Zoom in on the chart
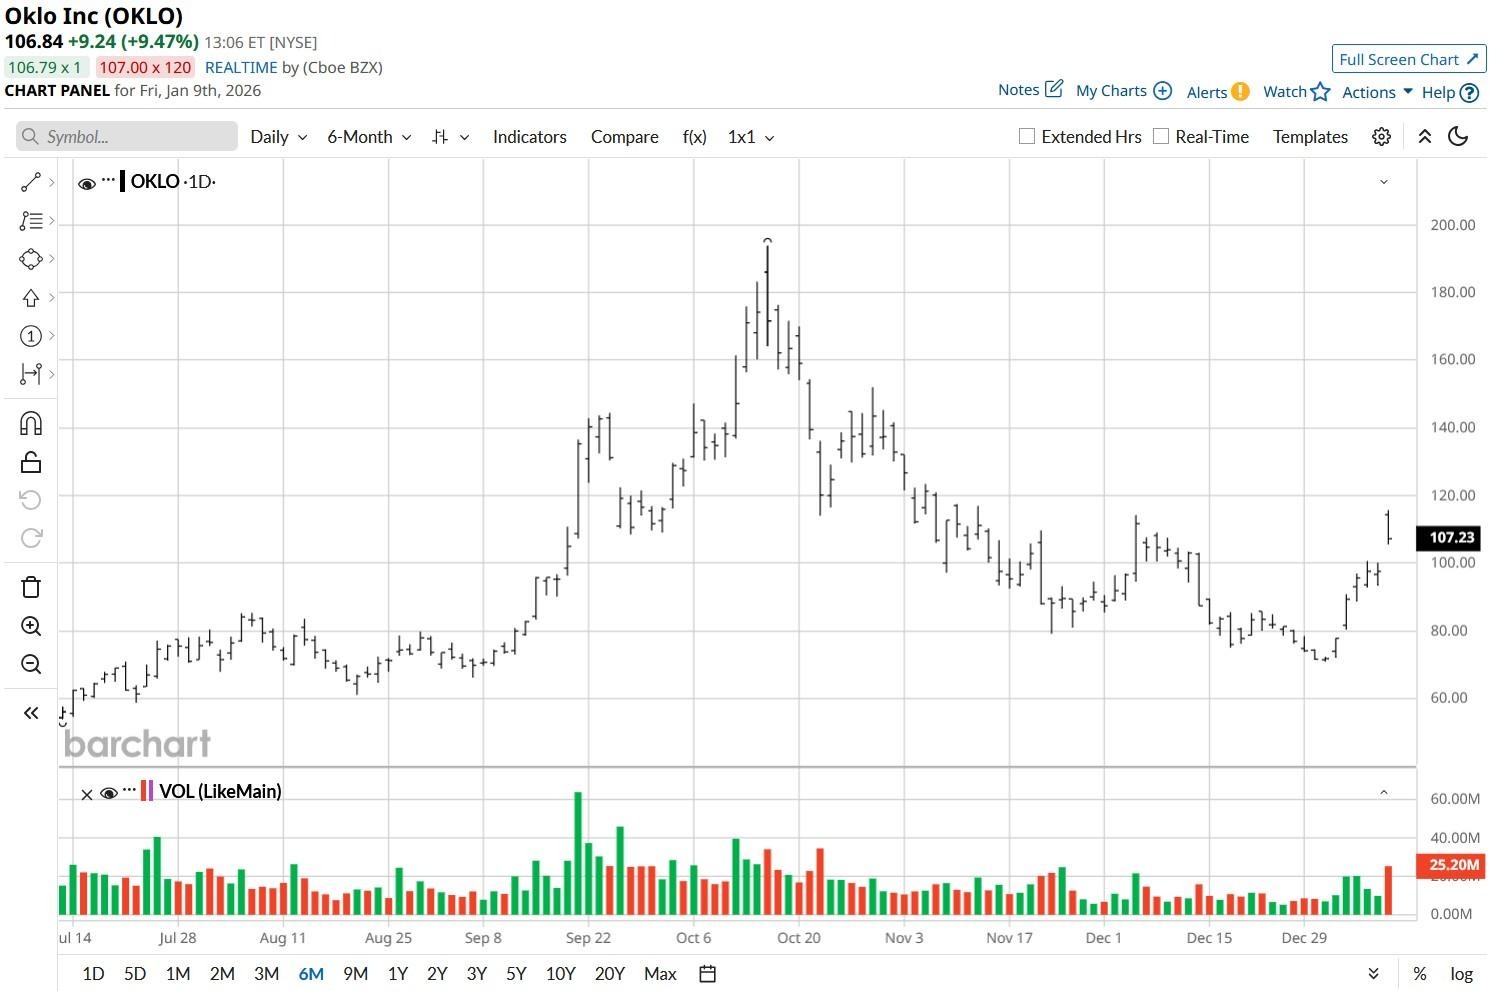 click(x=31, y=626)
